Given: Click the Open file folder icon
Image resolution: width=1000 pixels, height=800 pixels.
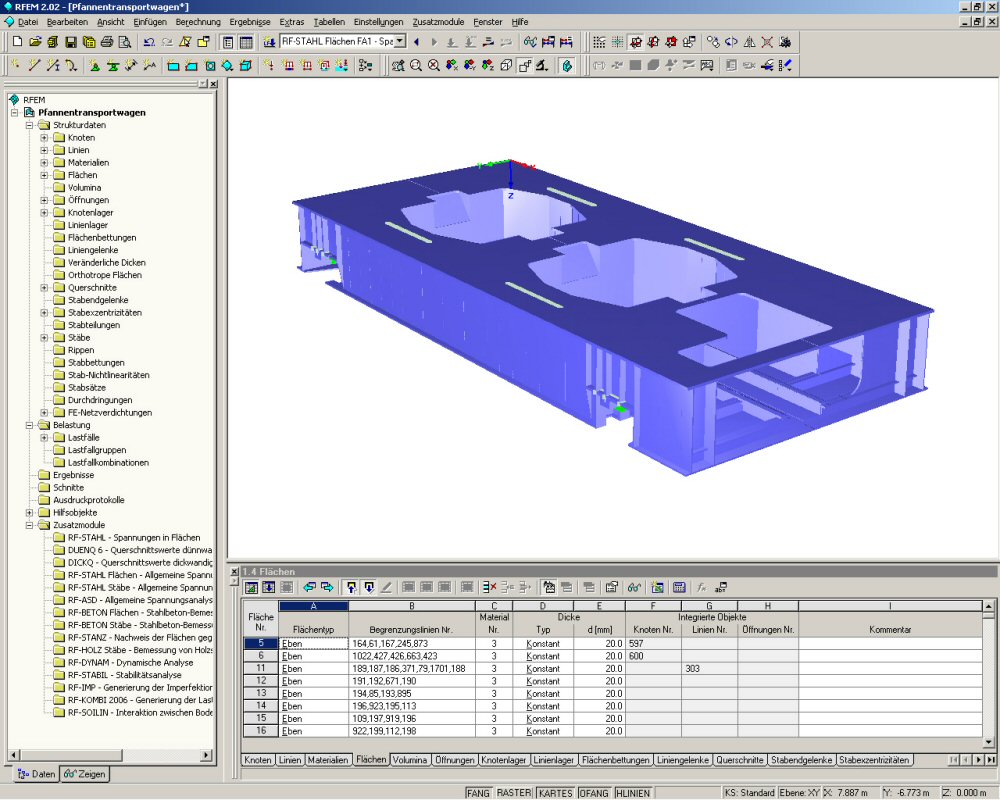Looking at the screenshot, I should tap(35, 42).
